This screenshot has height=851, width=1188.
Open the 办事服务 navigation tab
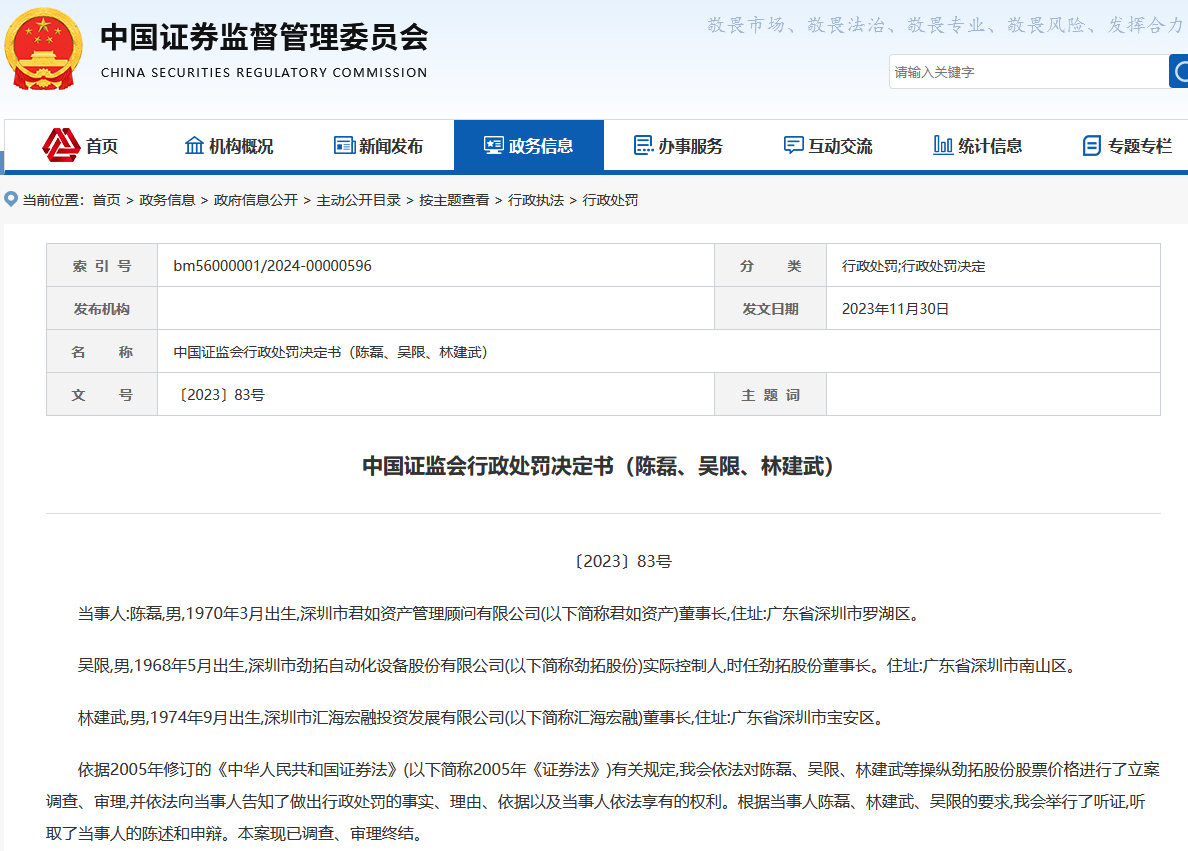pos(679,145)
